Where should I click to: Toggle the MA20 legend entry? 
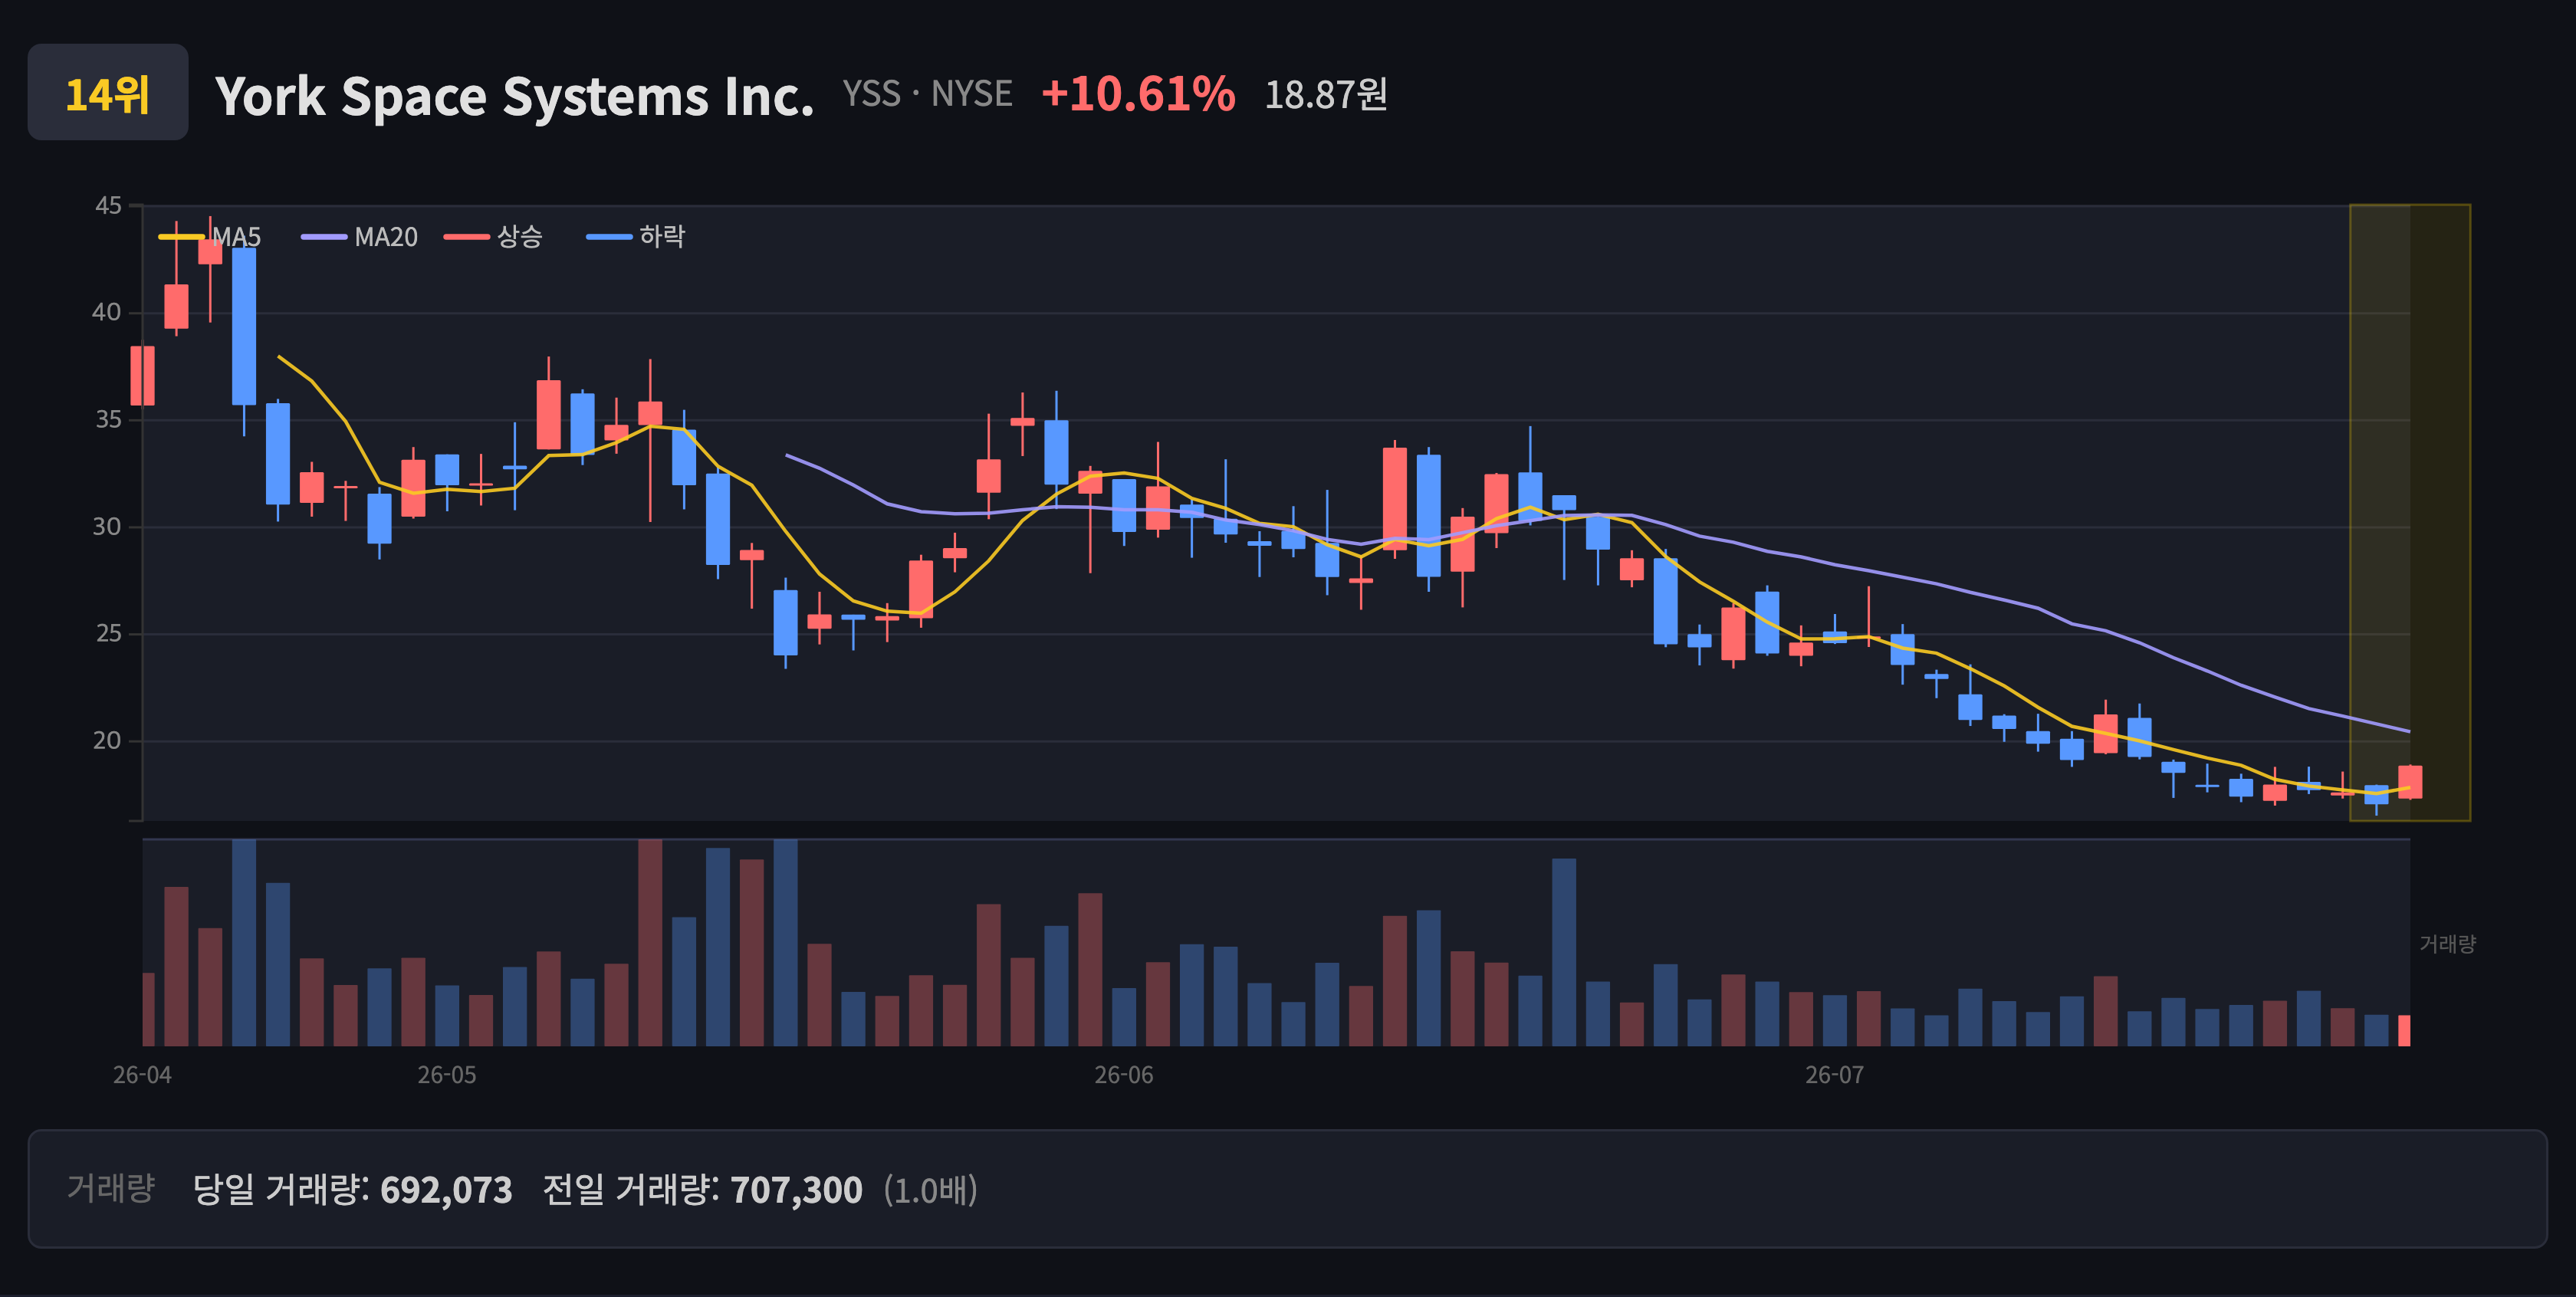[360, 237]
